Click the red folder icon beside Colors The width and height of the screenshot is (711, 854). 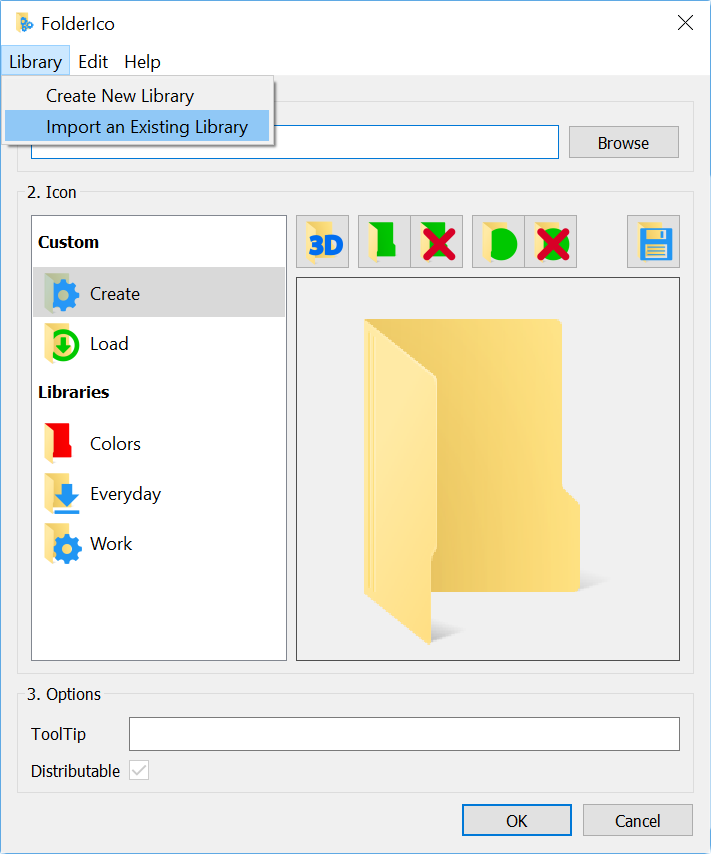tap(59, 443)
